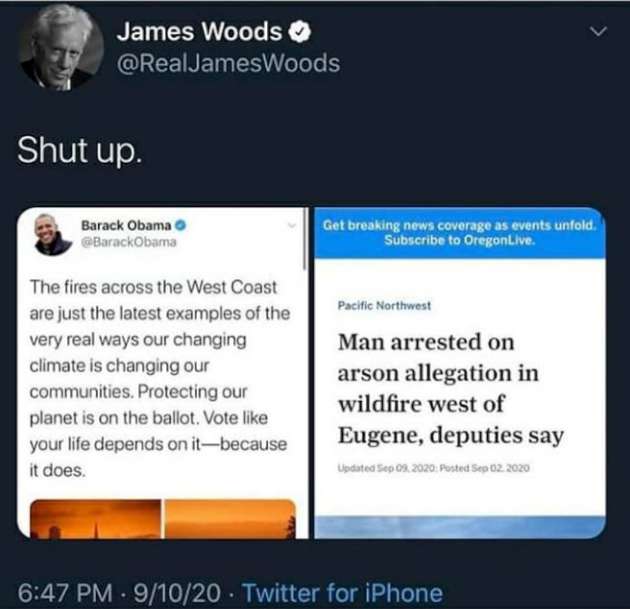Click the "Shut up." tweet text
This screenshot has height=609, width=630.
[x=80, y=150]
